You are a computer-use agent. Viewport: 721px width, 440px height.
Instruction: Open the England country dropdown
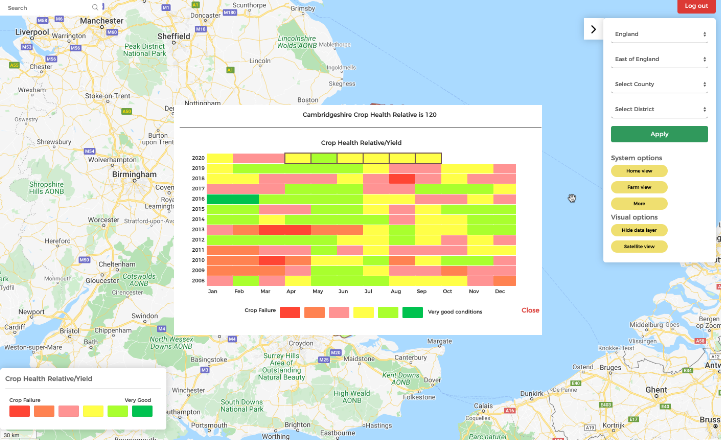[x=659, y=34]
